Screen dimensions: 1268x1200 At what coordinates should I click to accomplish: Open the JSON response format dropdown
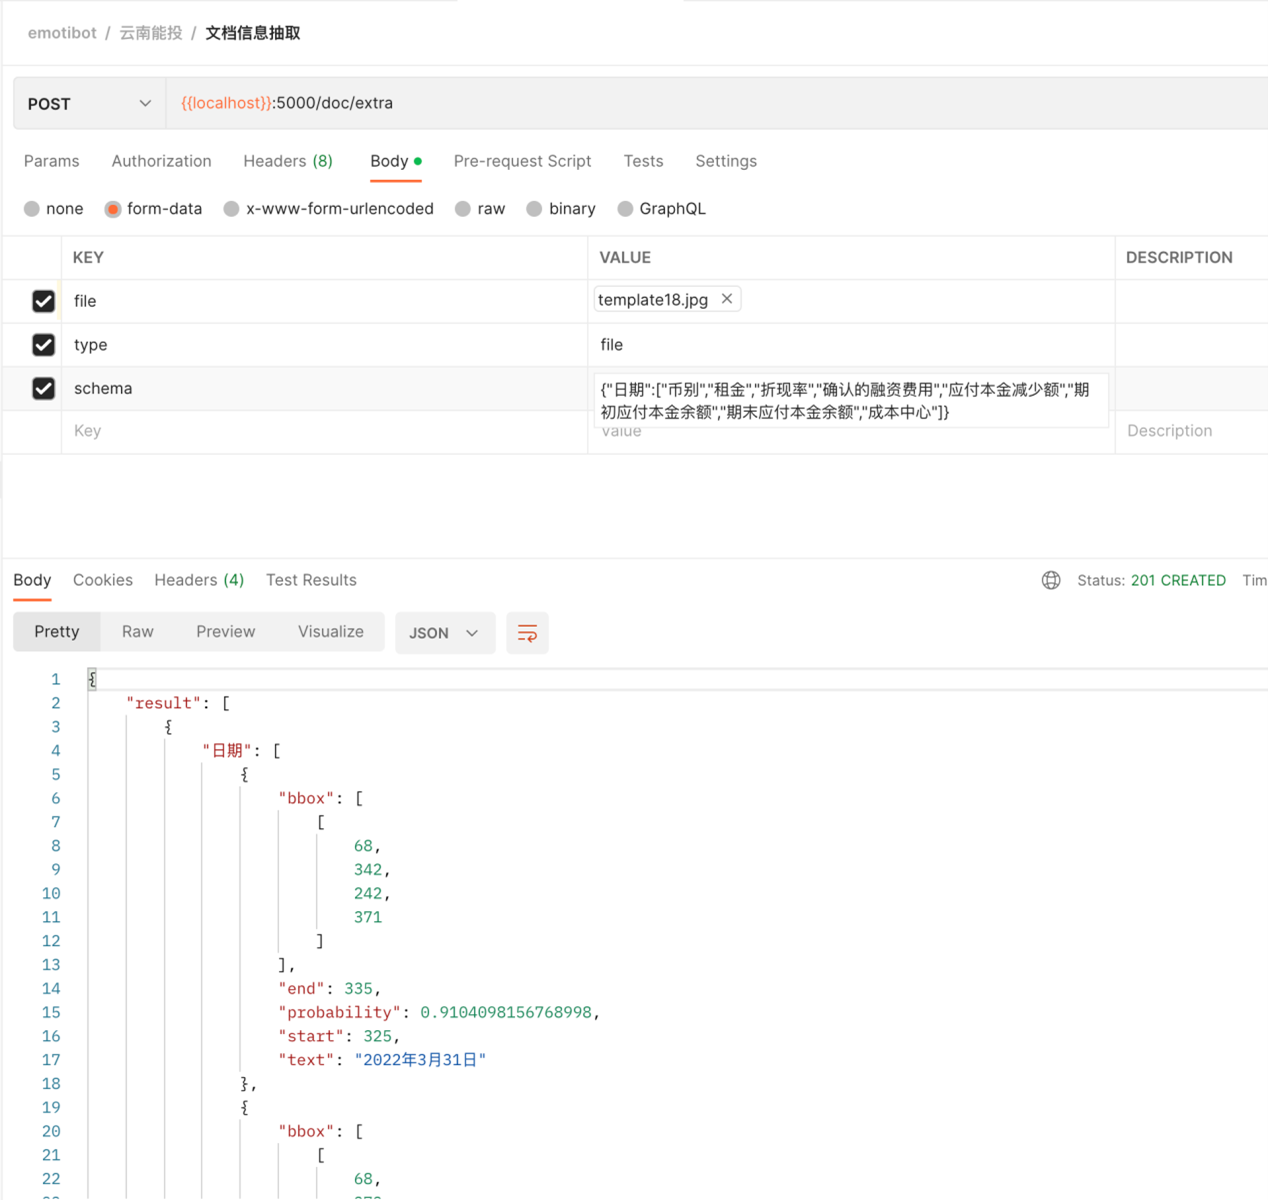click(444, 632)
